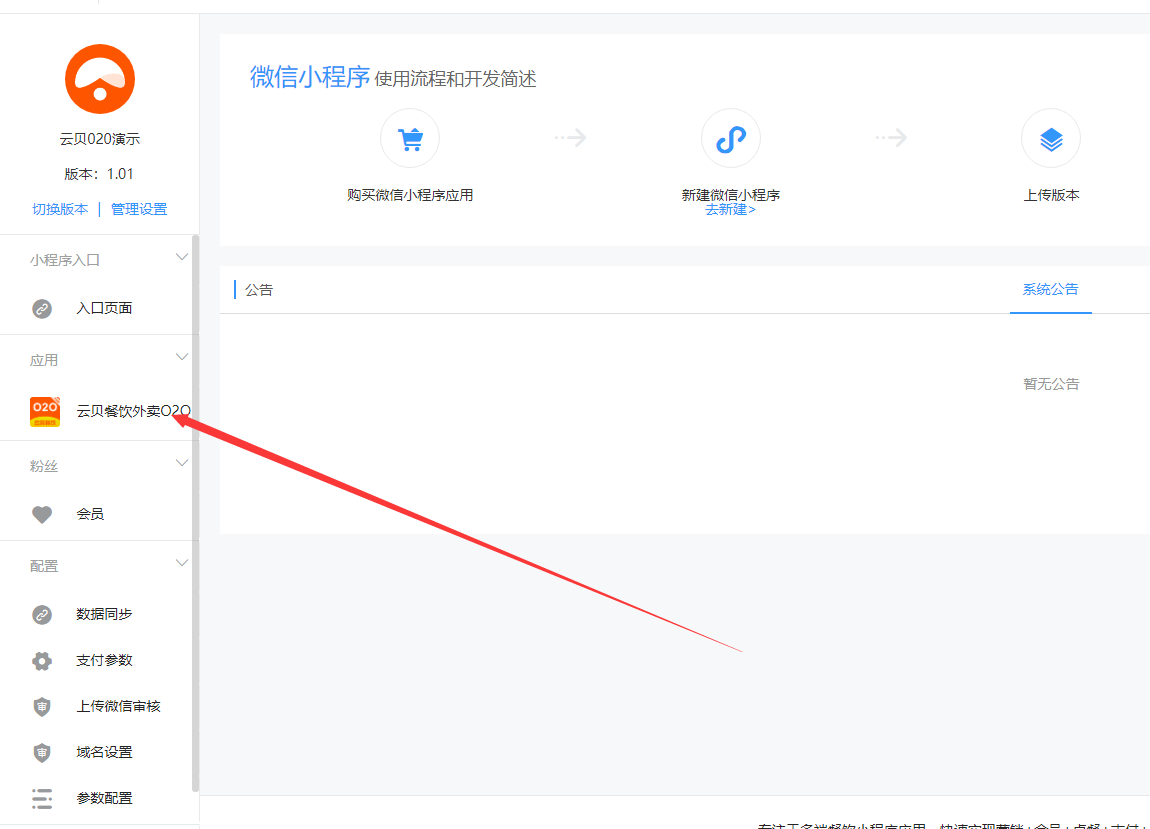Collapse the 应用 section chevron

click(x=182, y=357)
